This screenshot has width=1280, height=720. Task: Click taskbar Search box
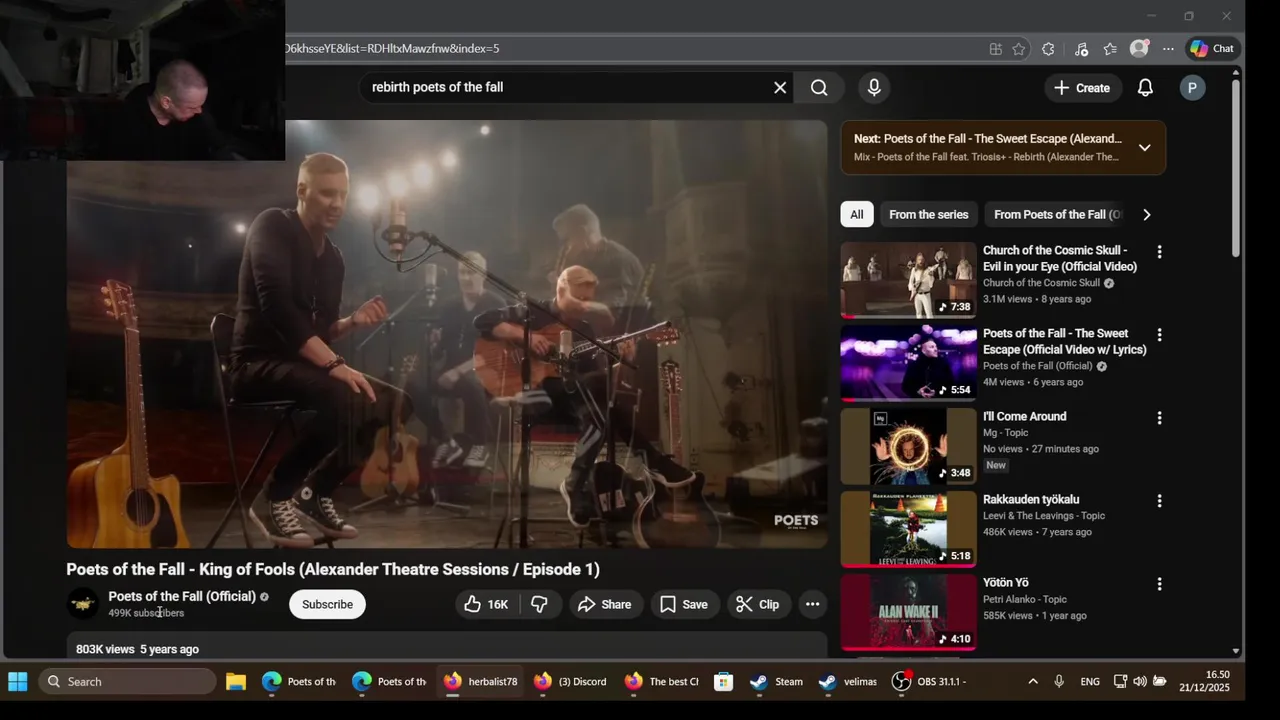[x=128, y=682]
